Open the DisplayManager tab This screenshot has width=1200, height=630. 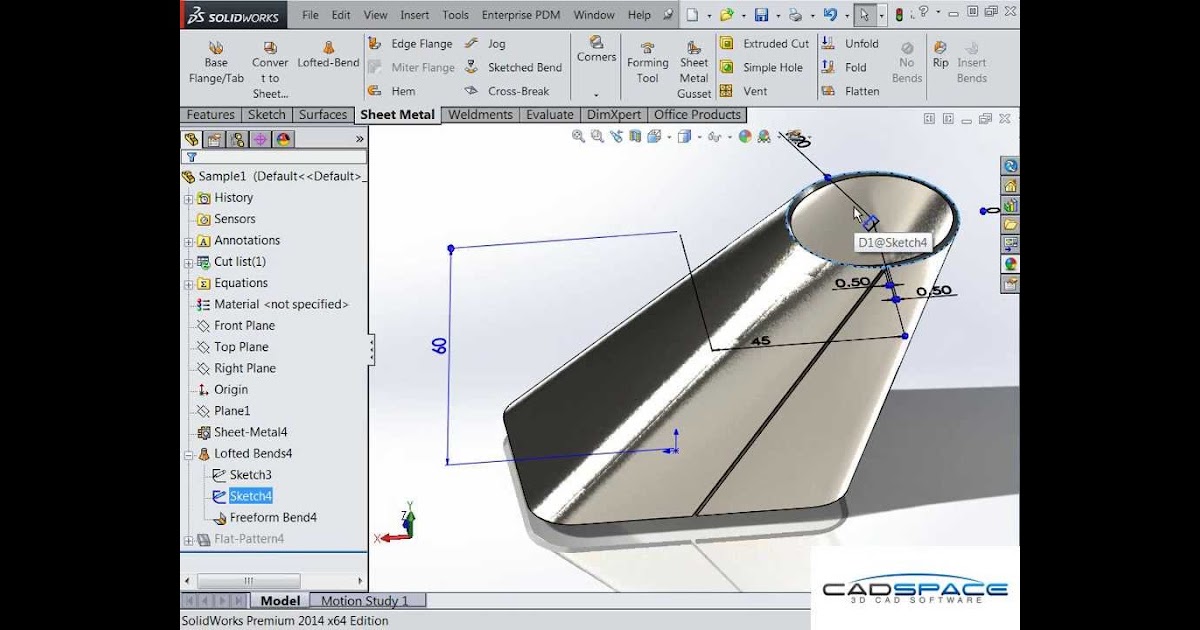pos(283,139)
